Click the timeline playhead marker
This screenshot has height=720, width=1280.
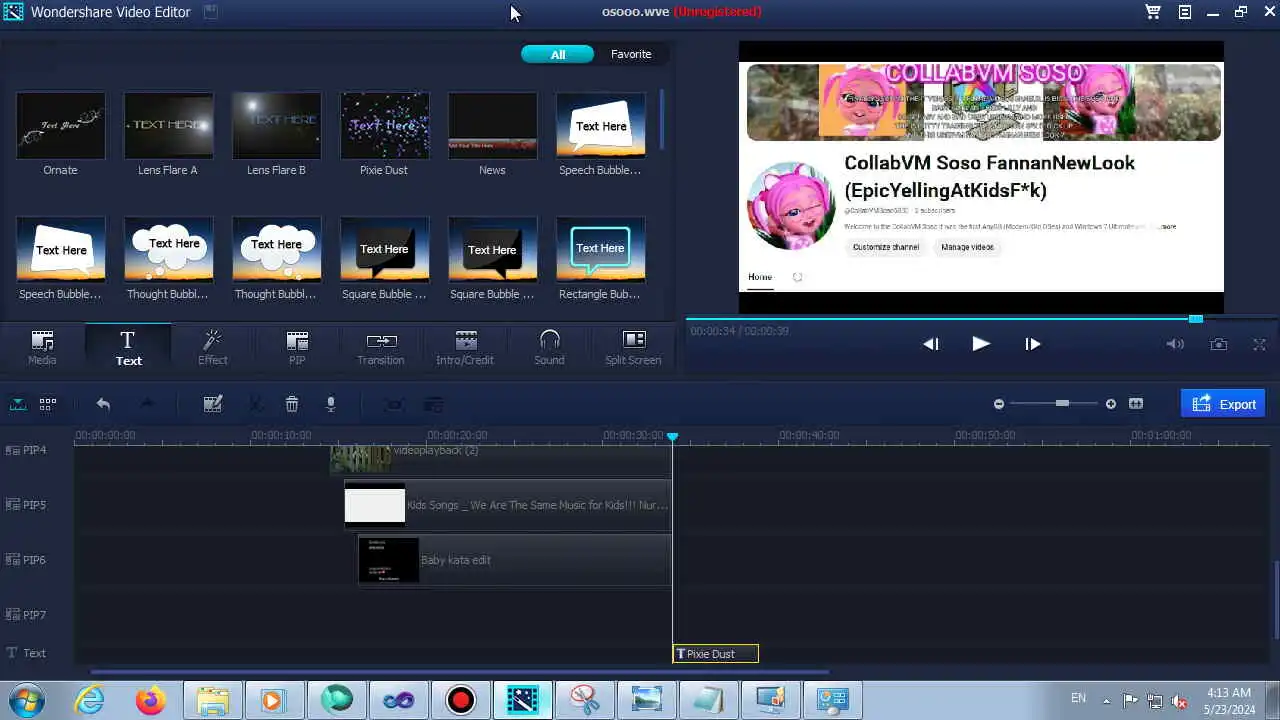[x=673, y=437]
